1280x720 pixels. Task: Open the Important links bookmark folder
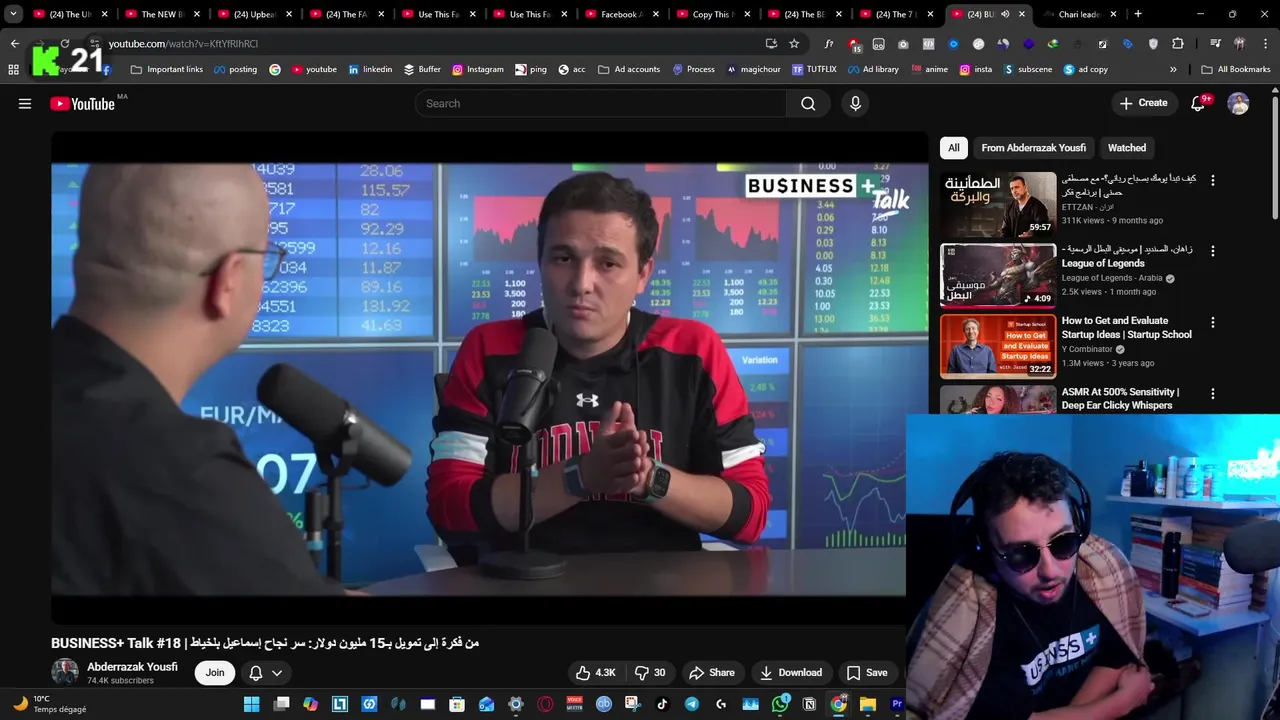(x=167, y=69)
